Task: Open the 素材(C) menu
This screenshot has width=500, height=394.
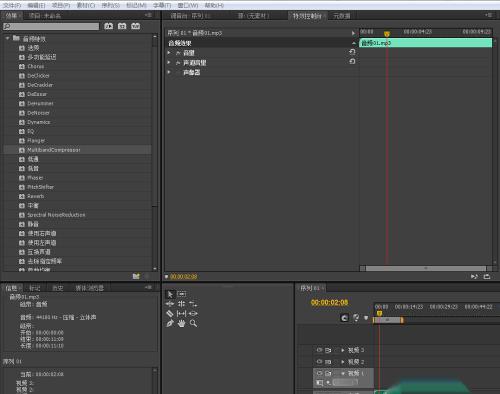Action: (x=86, y=5)
